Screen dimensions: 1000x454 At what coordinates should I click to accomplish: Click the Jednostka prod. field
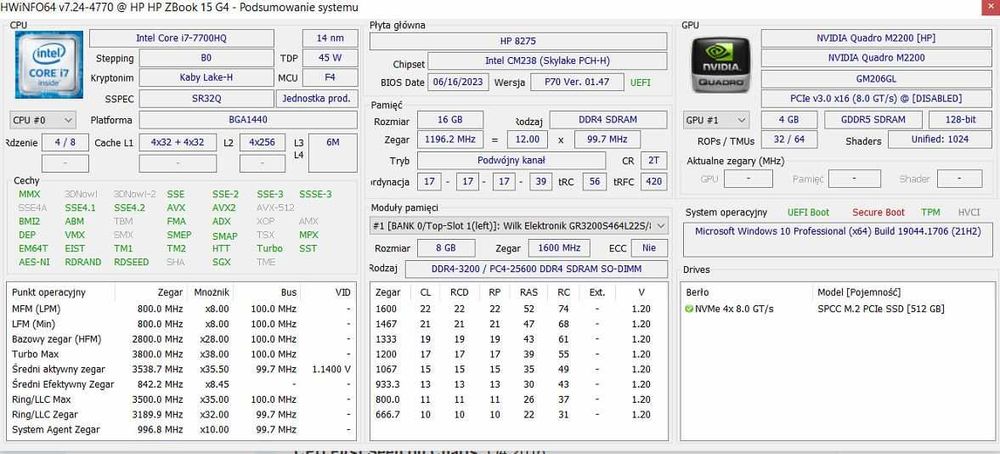316,99
